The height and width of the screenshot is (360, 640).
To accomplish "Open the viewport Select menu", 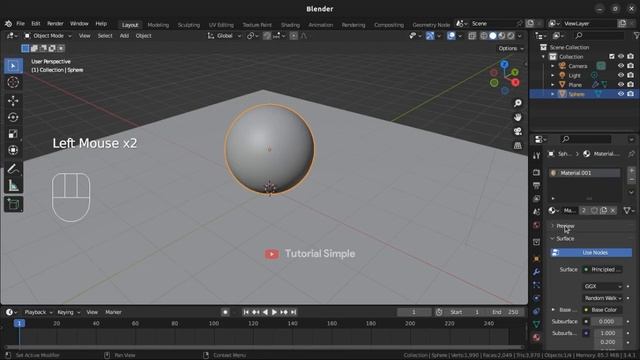I will pyautogui.click(x=105, y=36).
